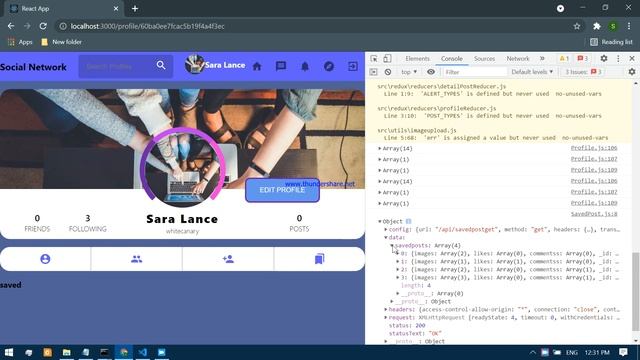Image resolution: width=640 pixels, height=360 pixels.
Task: Open source link SavedPost.js:8
Action: (x=594, y=214)
